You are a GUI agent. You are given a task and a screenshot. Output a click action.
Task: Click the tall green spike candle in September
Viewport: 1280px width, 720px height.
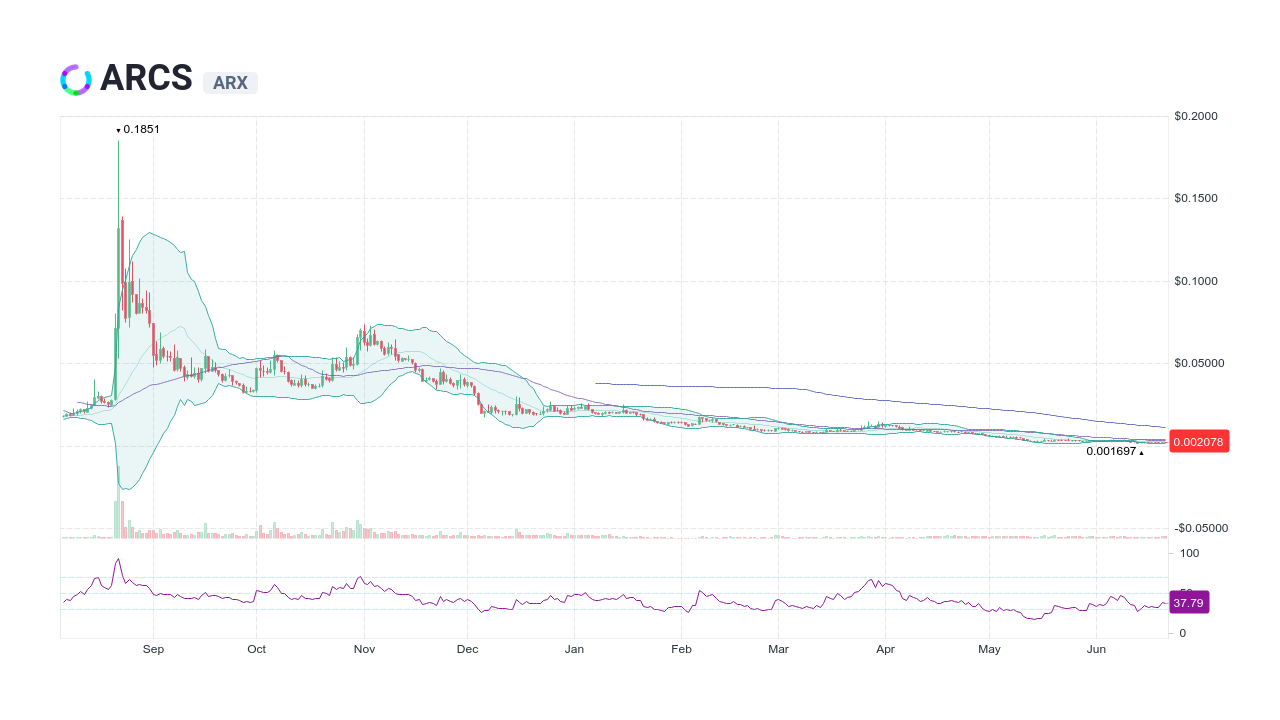click(x=118, y=200)
